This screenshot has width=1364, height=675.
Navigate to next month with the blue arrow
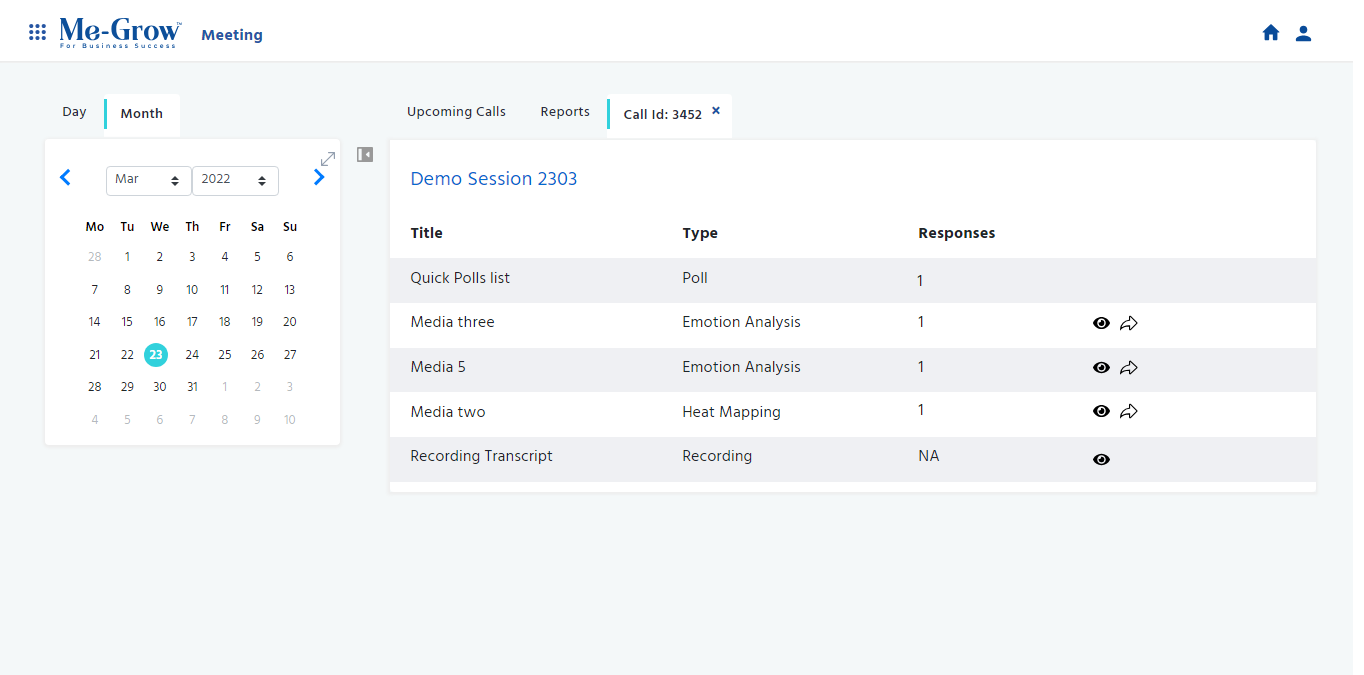pos(319,176)
